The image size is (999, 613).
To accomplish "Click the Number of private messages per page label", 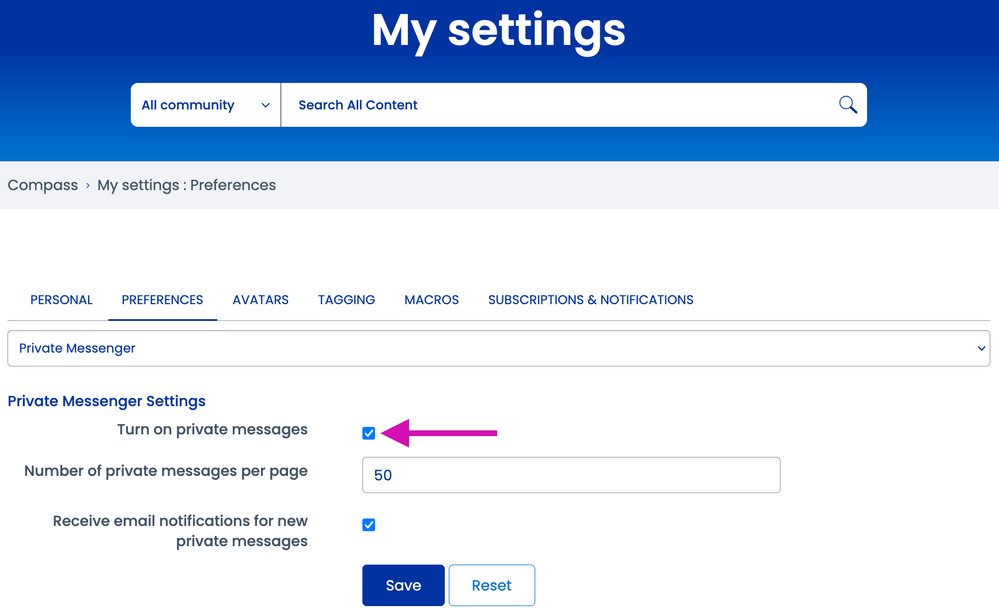I will [x=166, y=471].
